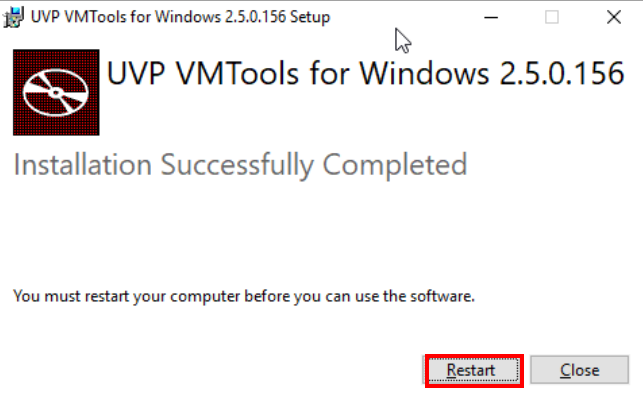Click the title bar text 'UVP VMTools for Windows'
Viewport: 643px width, 399px height.
pyautogui.click(x=126, y=17)
